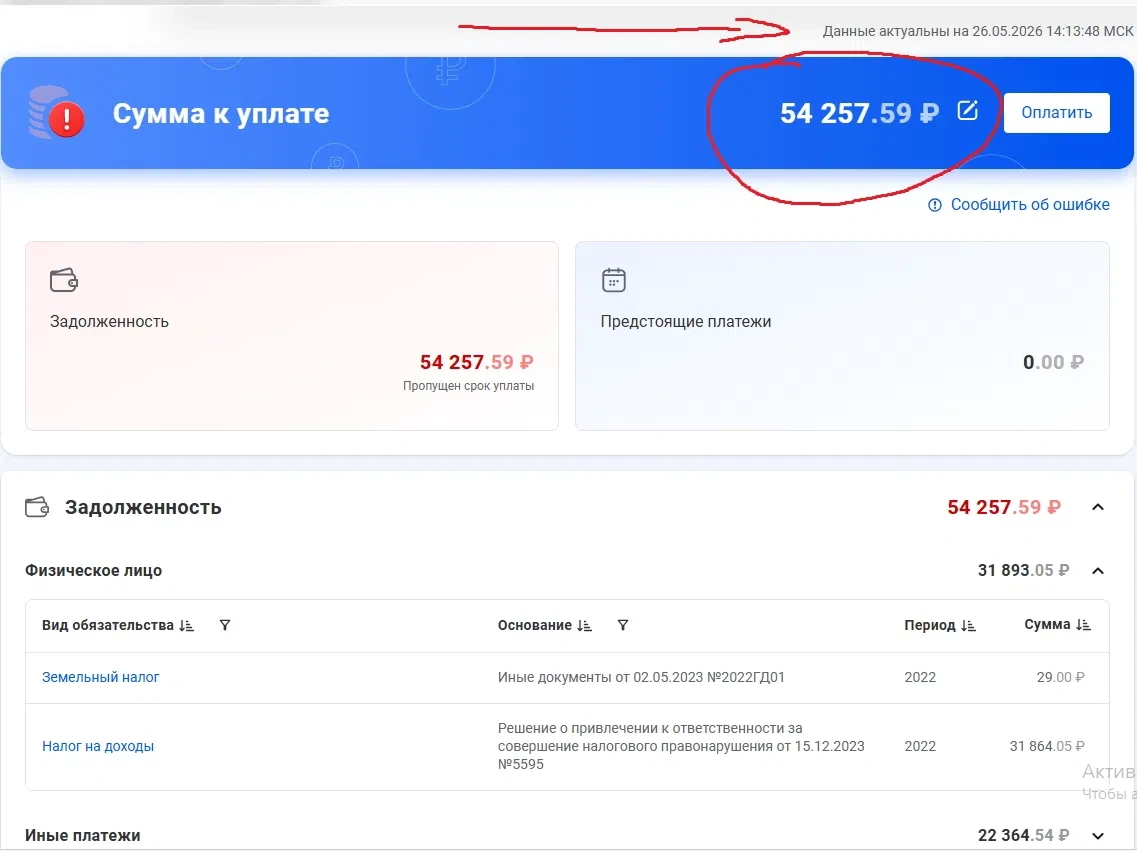Sort the table by Период

click(x=968, y=625)
